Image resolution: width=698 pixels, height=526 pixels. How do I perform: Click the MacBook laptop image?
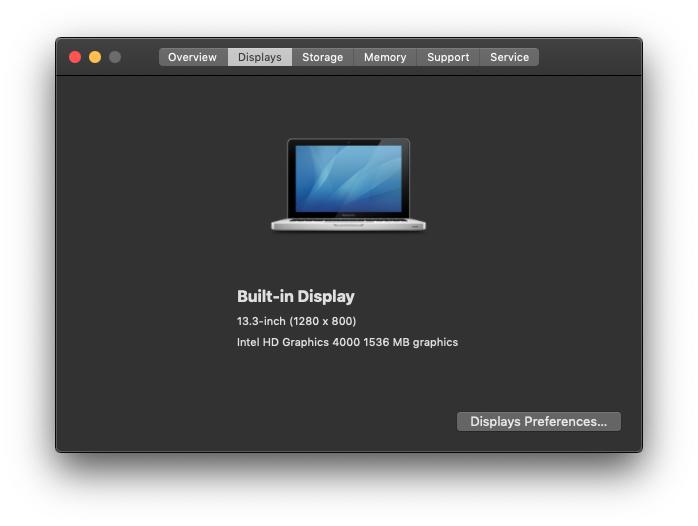(349, 185)
